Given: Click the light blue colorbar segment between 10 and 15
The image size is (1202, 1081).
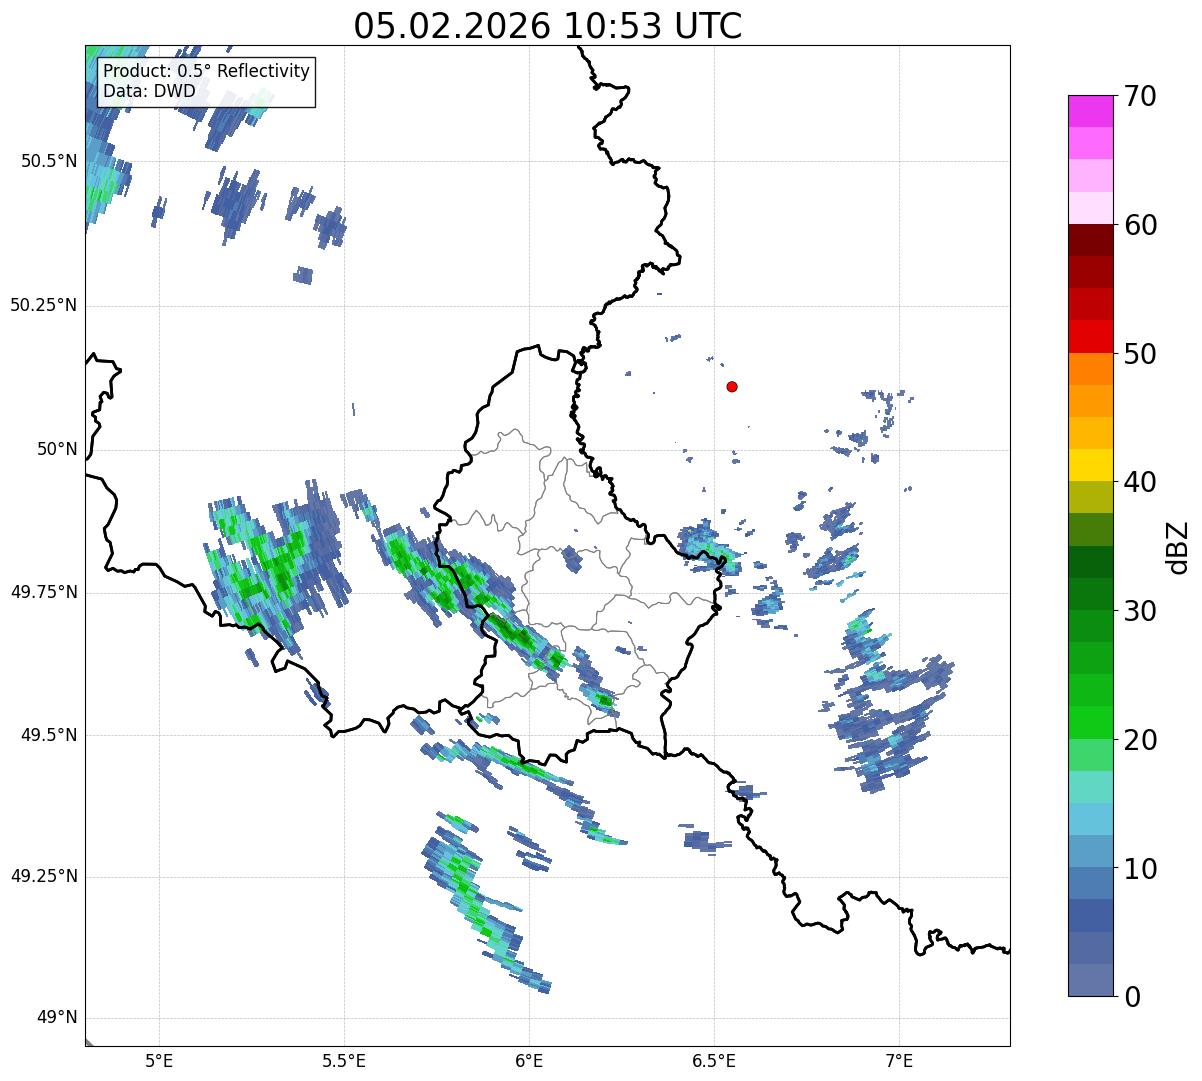Looking at the screenshot, I should click(1091, 819).
